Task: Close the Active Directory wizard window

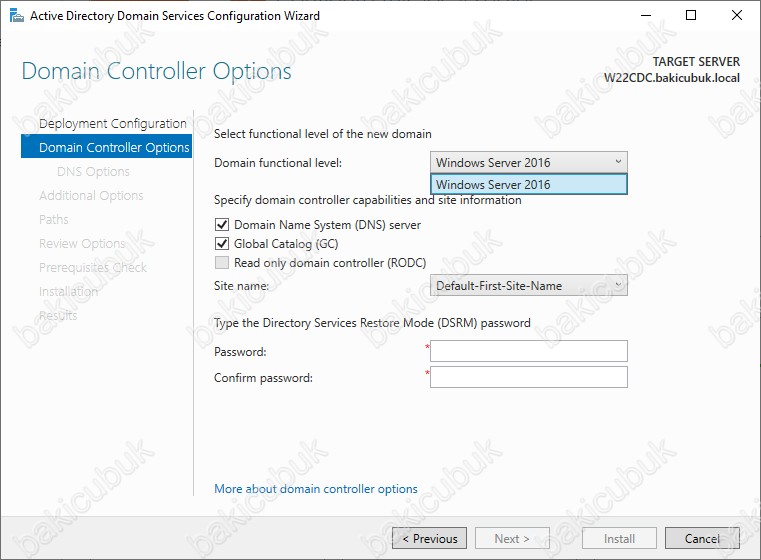Action: pyautogui.click(x=737, y=16)
